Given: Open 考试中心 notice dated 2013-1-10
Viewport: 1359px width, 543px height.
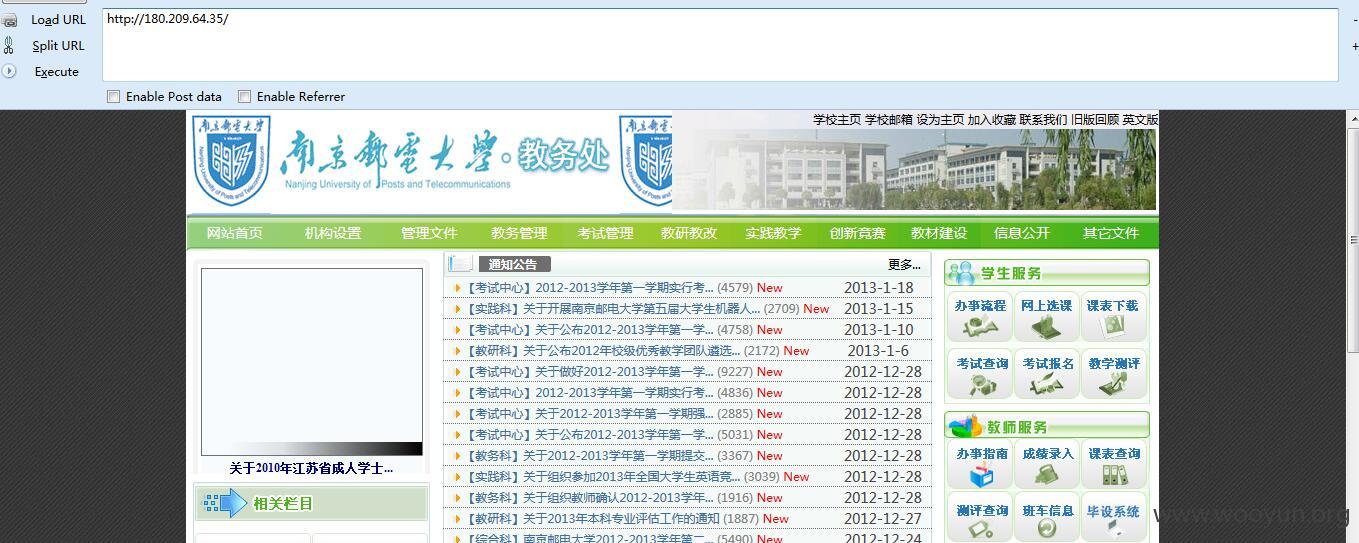Looking at the screenshot, I should pyautogui.click(x=590, y=329).
